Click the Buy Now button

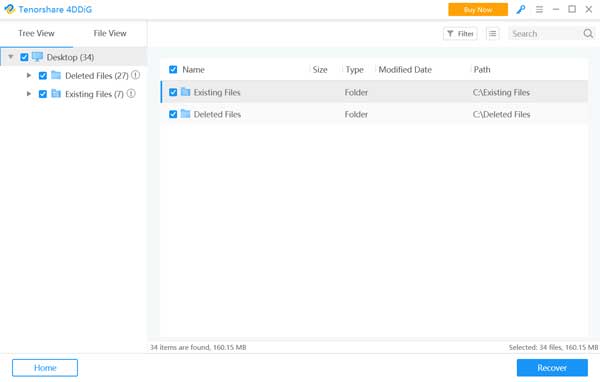point(478,10)
